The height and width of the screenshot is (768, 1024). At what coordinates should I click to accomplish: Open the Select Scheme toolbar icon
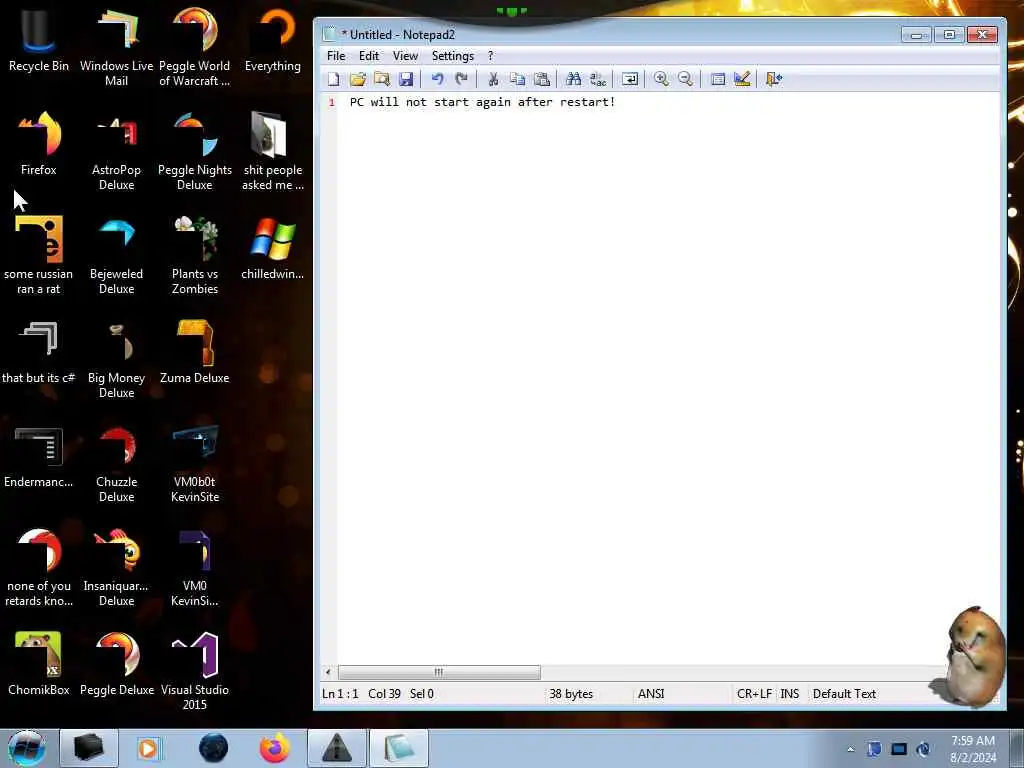(718, 80)
